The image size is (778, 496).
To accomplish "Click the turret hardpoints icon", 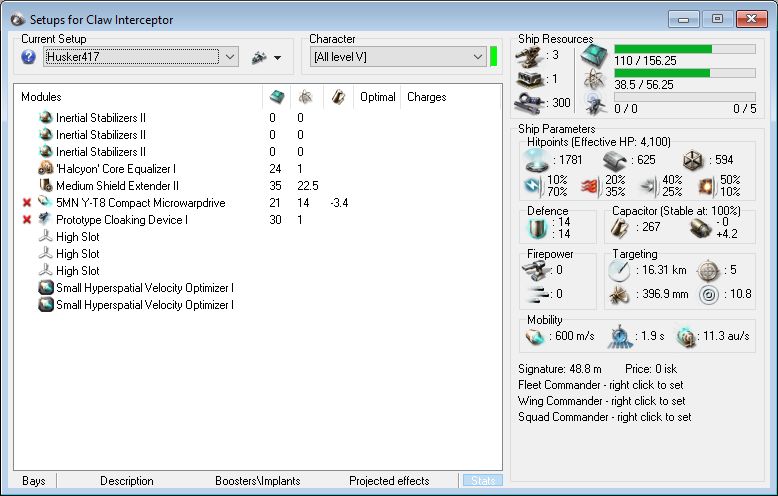I will [x=529, y=56].
